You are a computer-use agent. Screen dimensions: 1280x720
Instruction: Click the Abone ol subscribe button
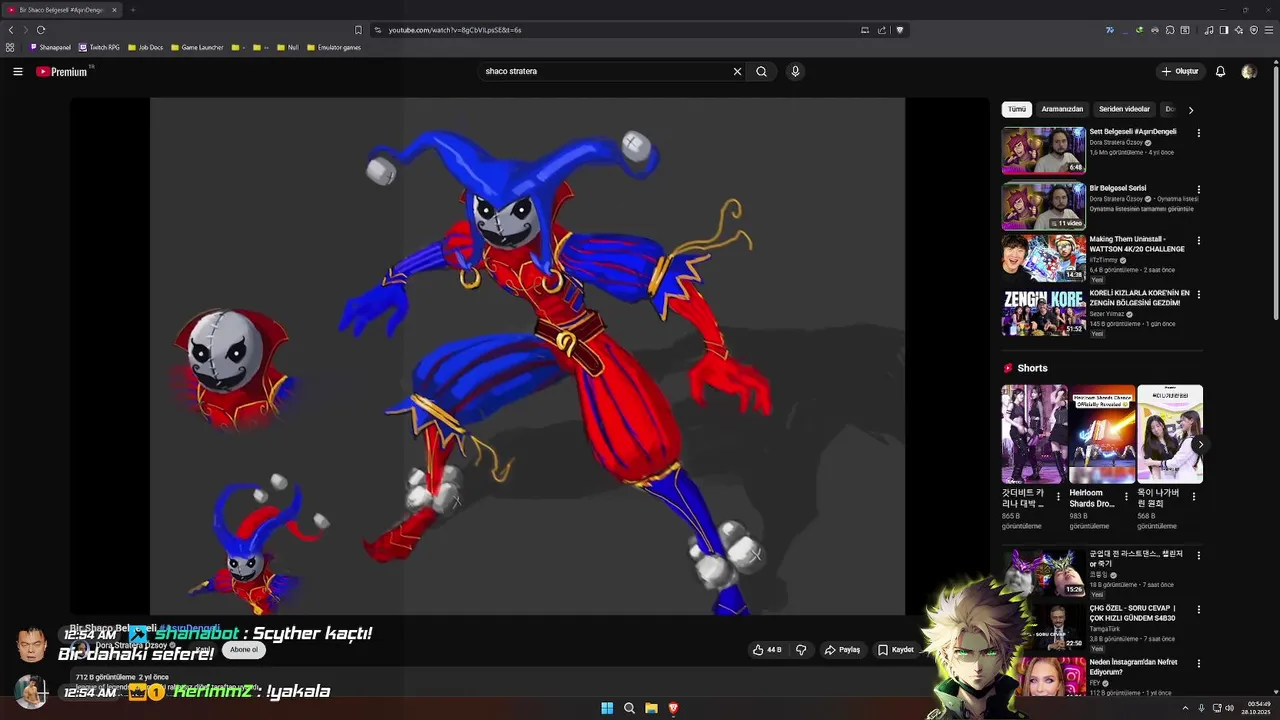244,650
